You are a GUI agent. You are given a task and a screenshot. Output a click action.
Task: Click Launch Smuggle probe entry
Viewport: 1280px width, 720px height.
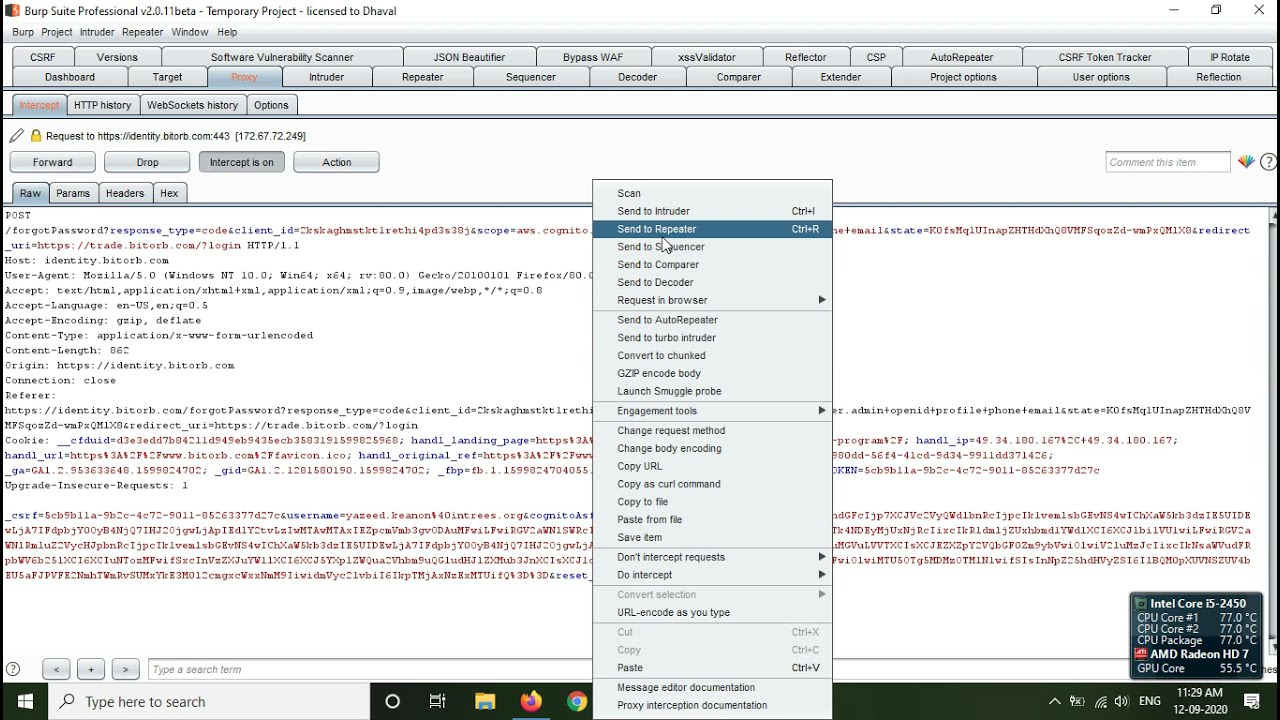click(x=712, y=392)
